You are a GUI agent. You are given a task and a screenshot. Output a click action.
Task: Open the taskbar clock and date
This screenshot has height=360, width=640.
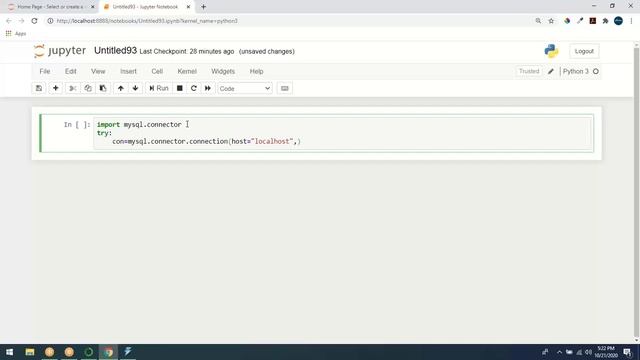[606, 352]
